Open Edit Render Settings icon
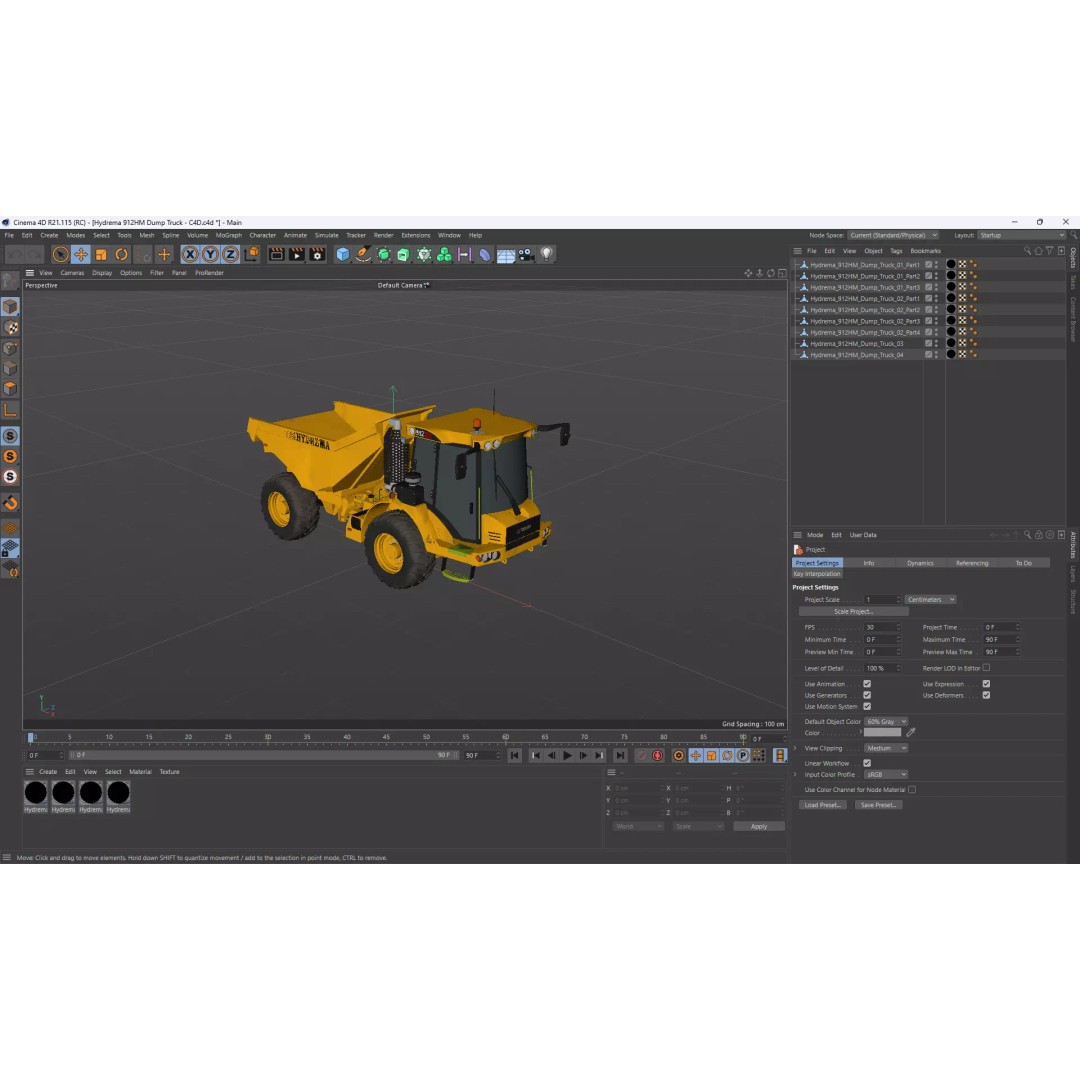 point(318,255)
